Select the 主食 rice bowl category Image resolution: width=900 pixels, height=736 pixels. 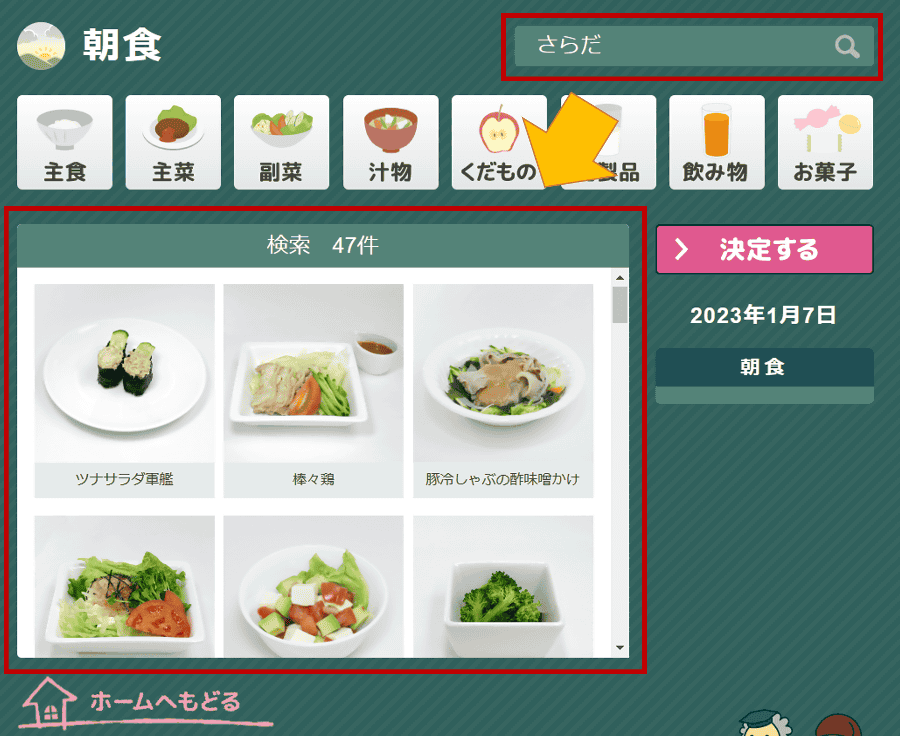click(65, 142)
